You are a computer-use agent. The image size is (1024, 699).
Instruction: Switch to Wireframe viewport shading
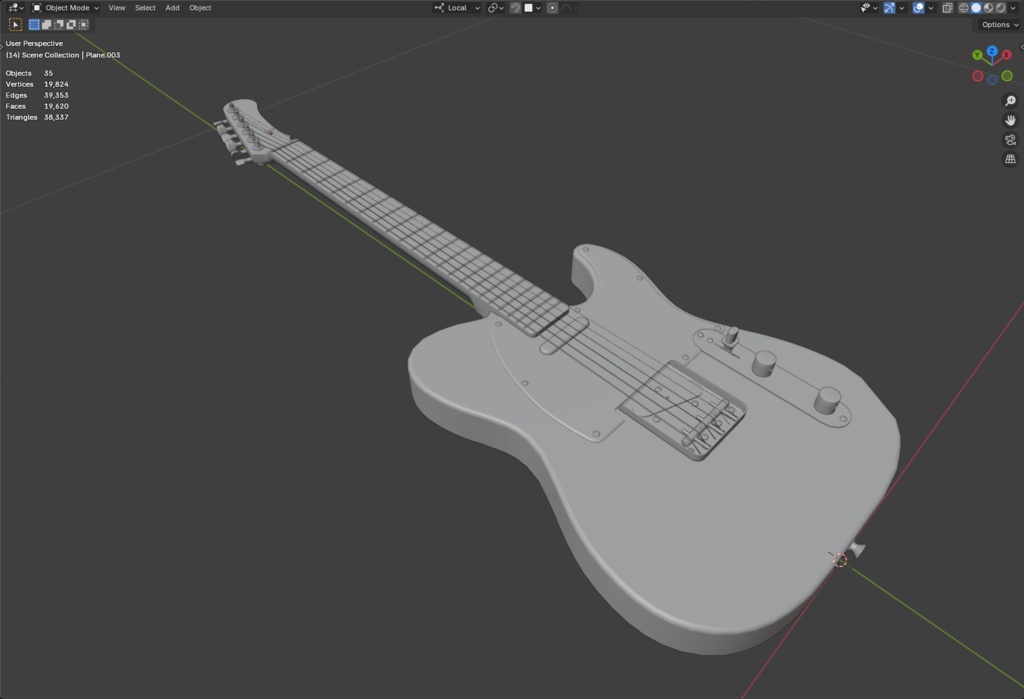click(963, 8)
